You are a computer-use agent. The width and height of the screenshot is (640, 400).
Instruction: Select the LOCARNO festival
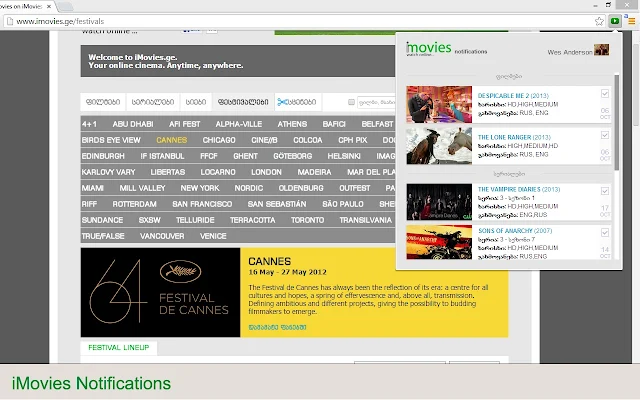click(x=218, y=172)
